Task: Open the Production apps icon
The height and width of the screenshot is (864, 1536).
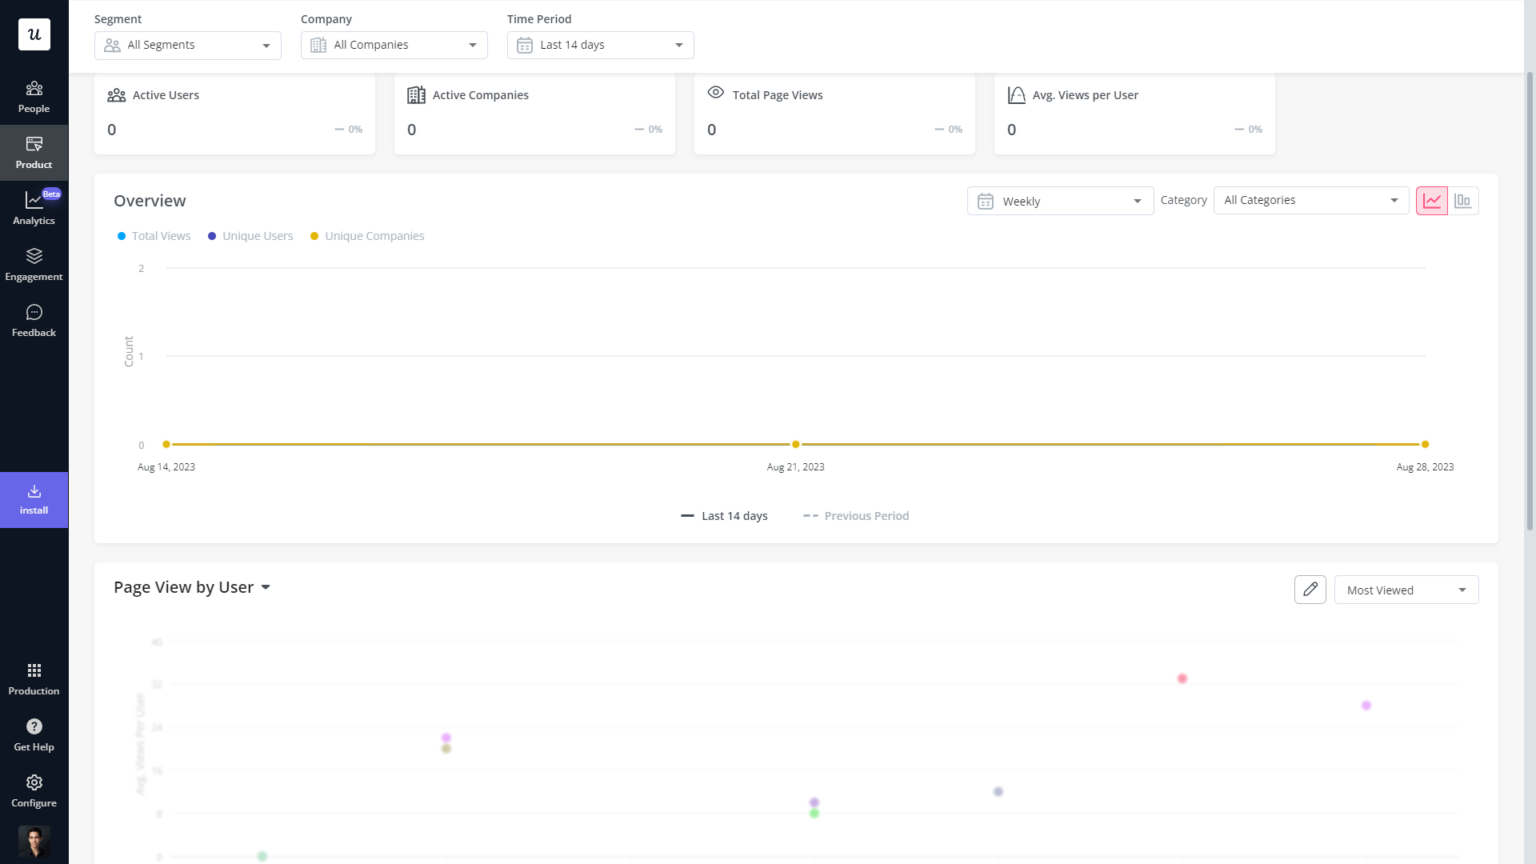Action: point(34,677)
